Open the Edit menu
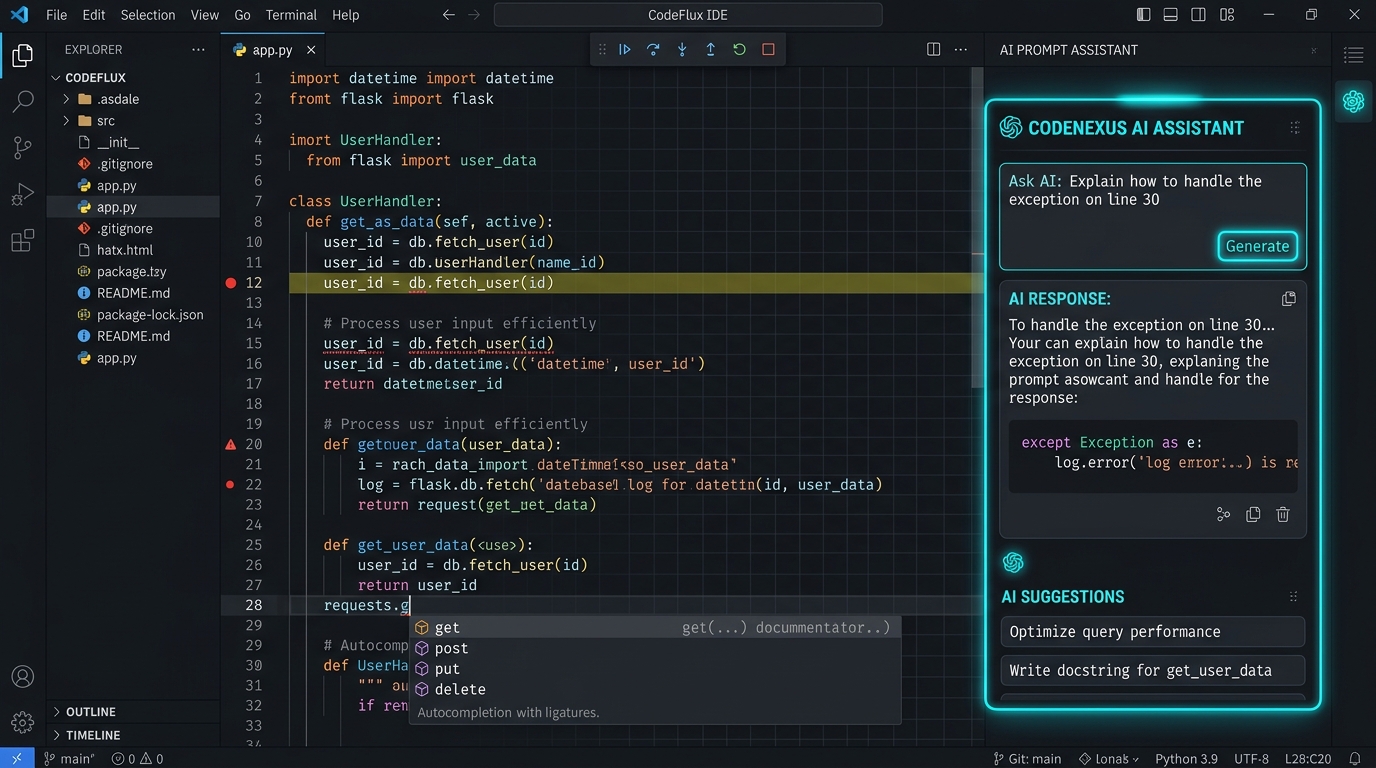 coord(94,15)
